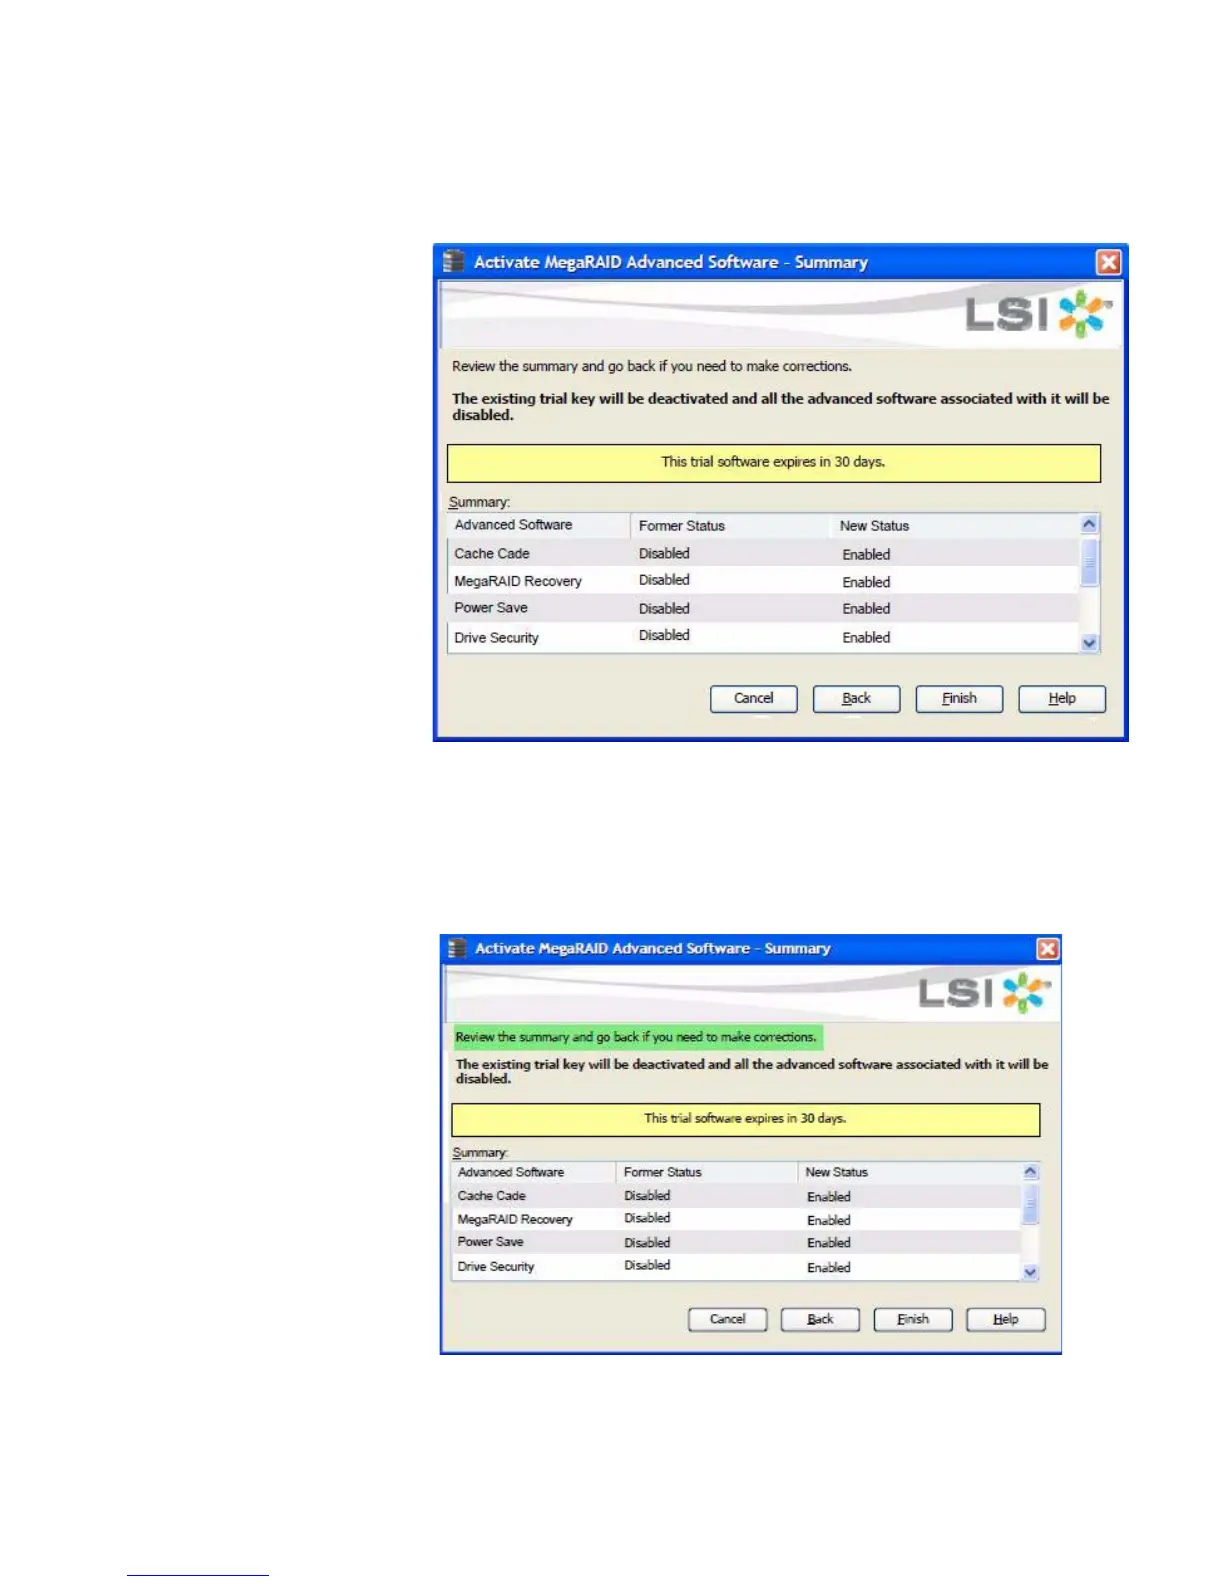Click the LSI logo in lower dialog

point(984,992)
